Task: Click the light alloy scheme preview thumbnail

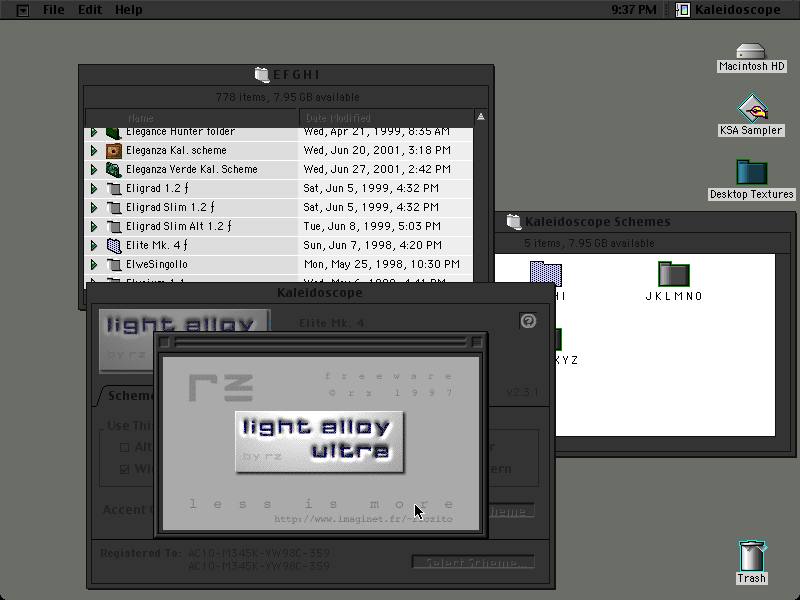Action: [184, 321]
